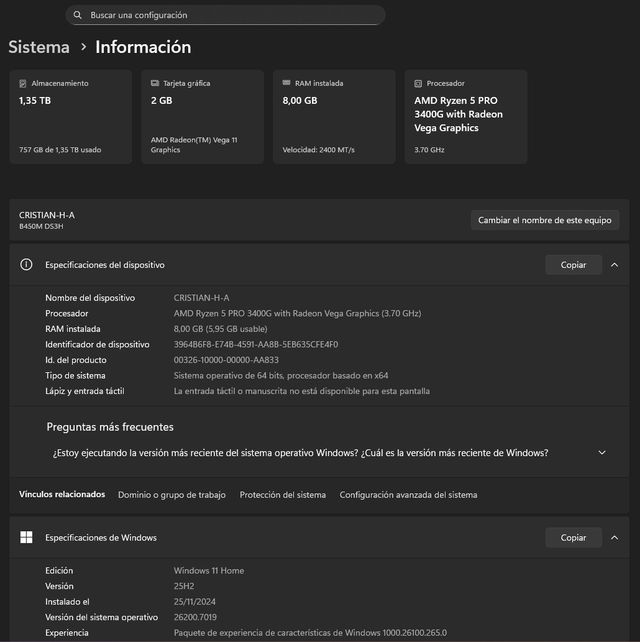Click the Experiencia label
The height and width of the screenshot is (642, 640).
(x=67, y=633)
